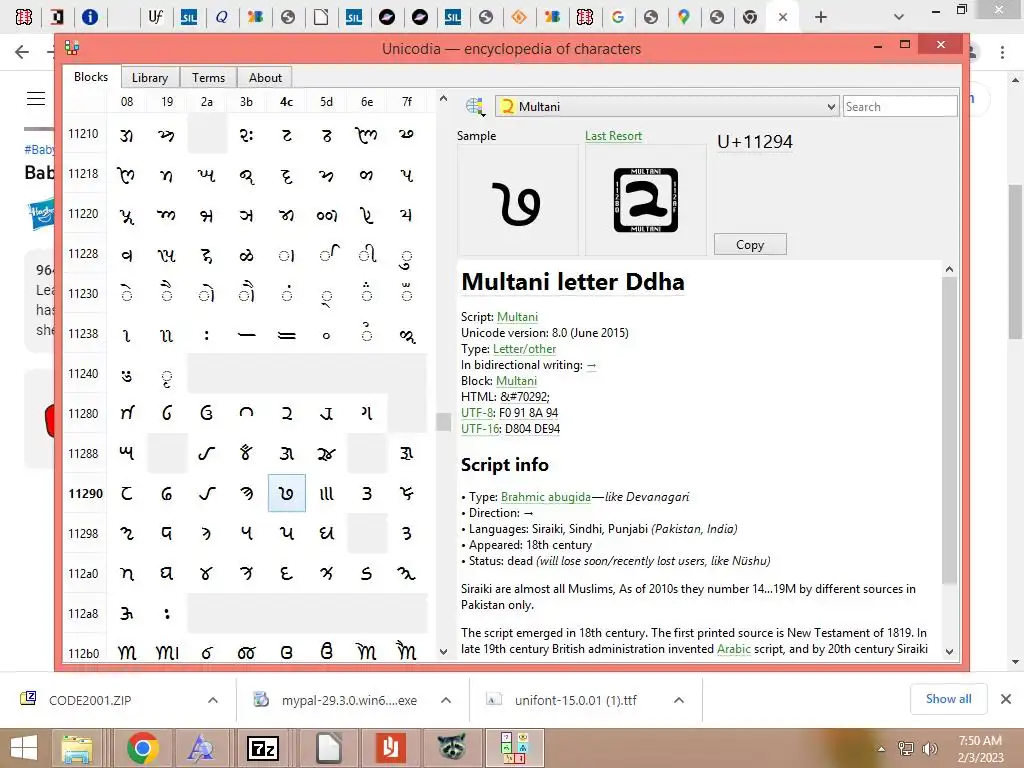
Task: Close the active Chrome tab
Action: tap(782, 18)
